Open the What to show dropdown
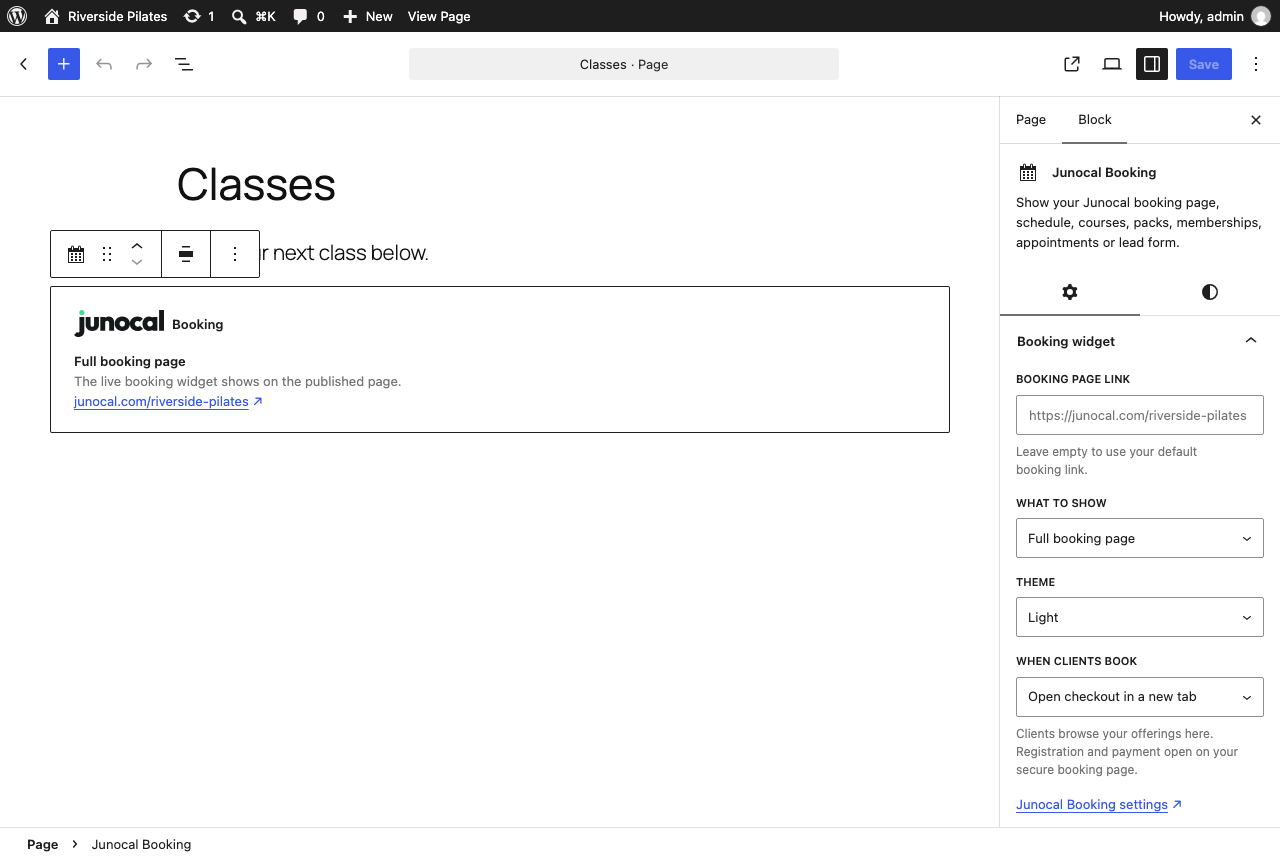This screenshot has height=860, width=1280. 1140,538
